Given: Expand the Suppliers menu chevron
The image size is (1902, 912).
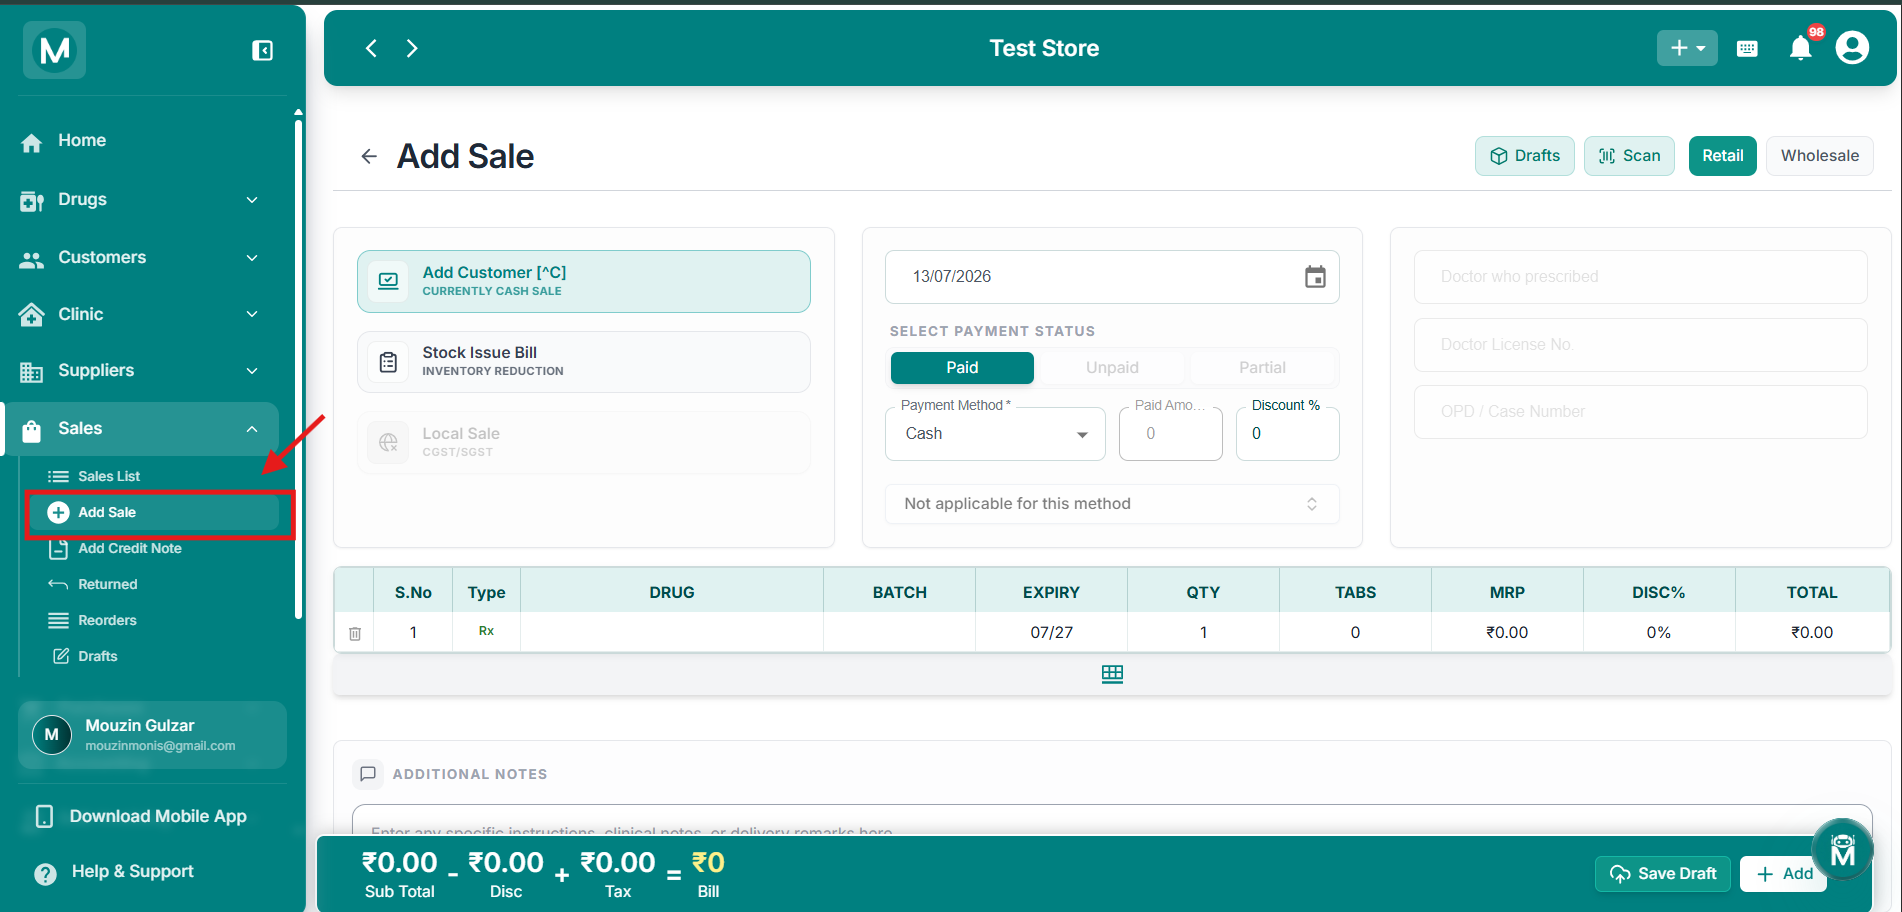Looking at the screenshot, I should click(252, 371).
